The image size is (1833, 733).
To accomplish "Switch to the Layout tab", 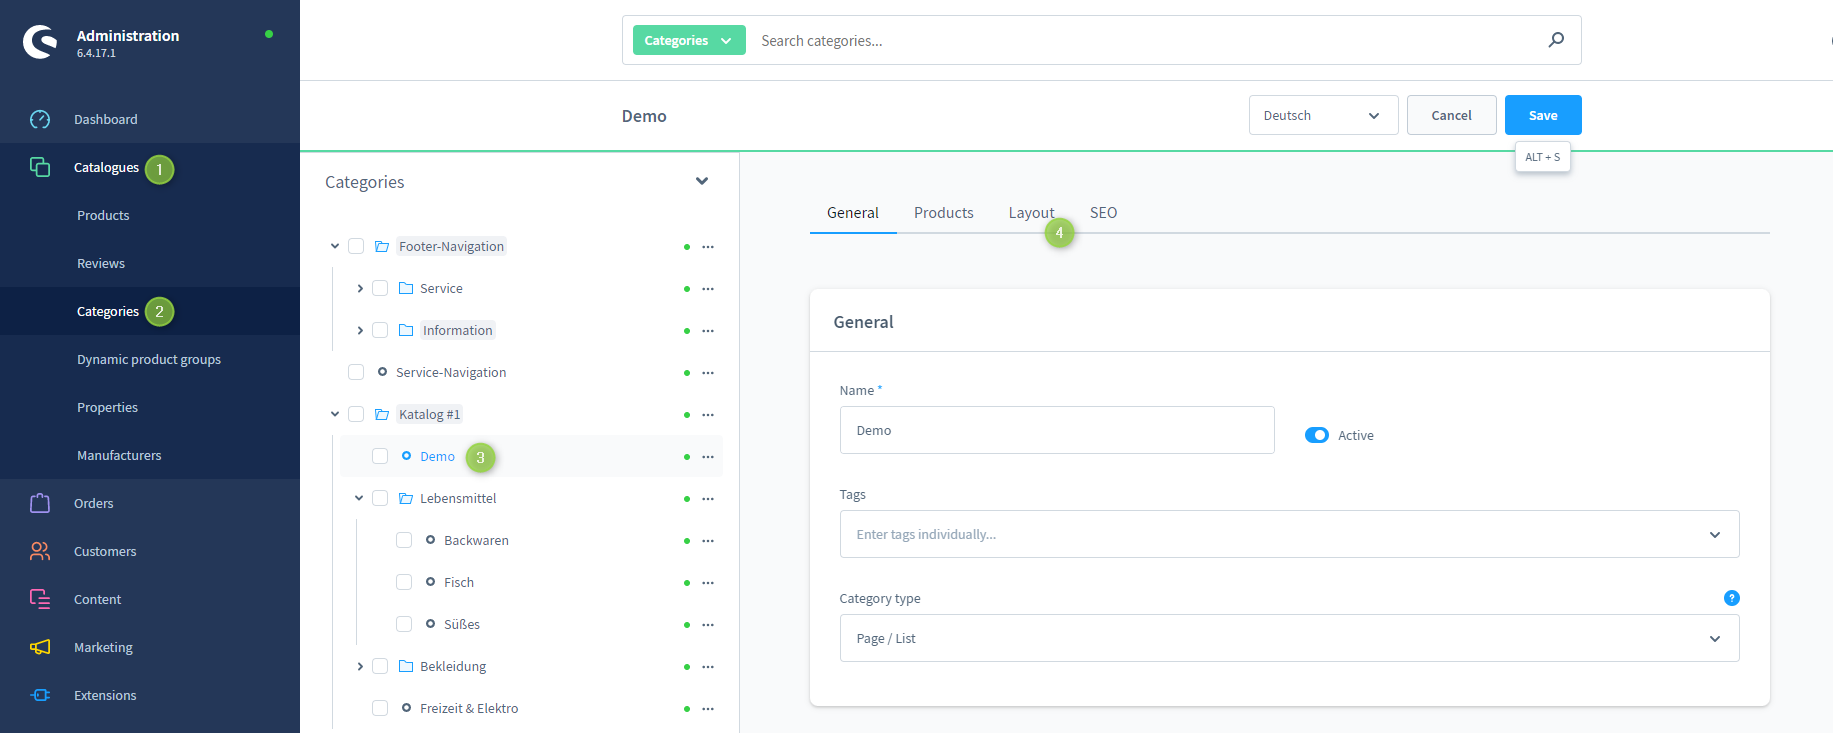I will (1031, 213).
